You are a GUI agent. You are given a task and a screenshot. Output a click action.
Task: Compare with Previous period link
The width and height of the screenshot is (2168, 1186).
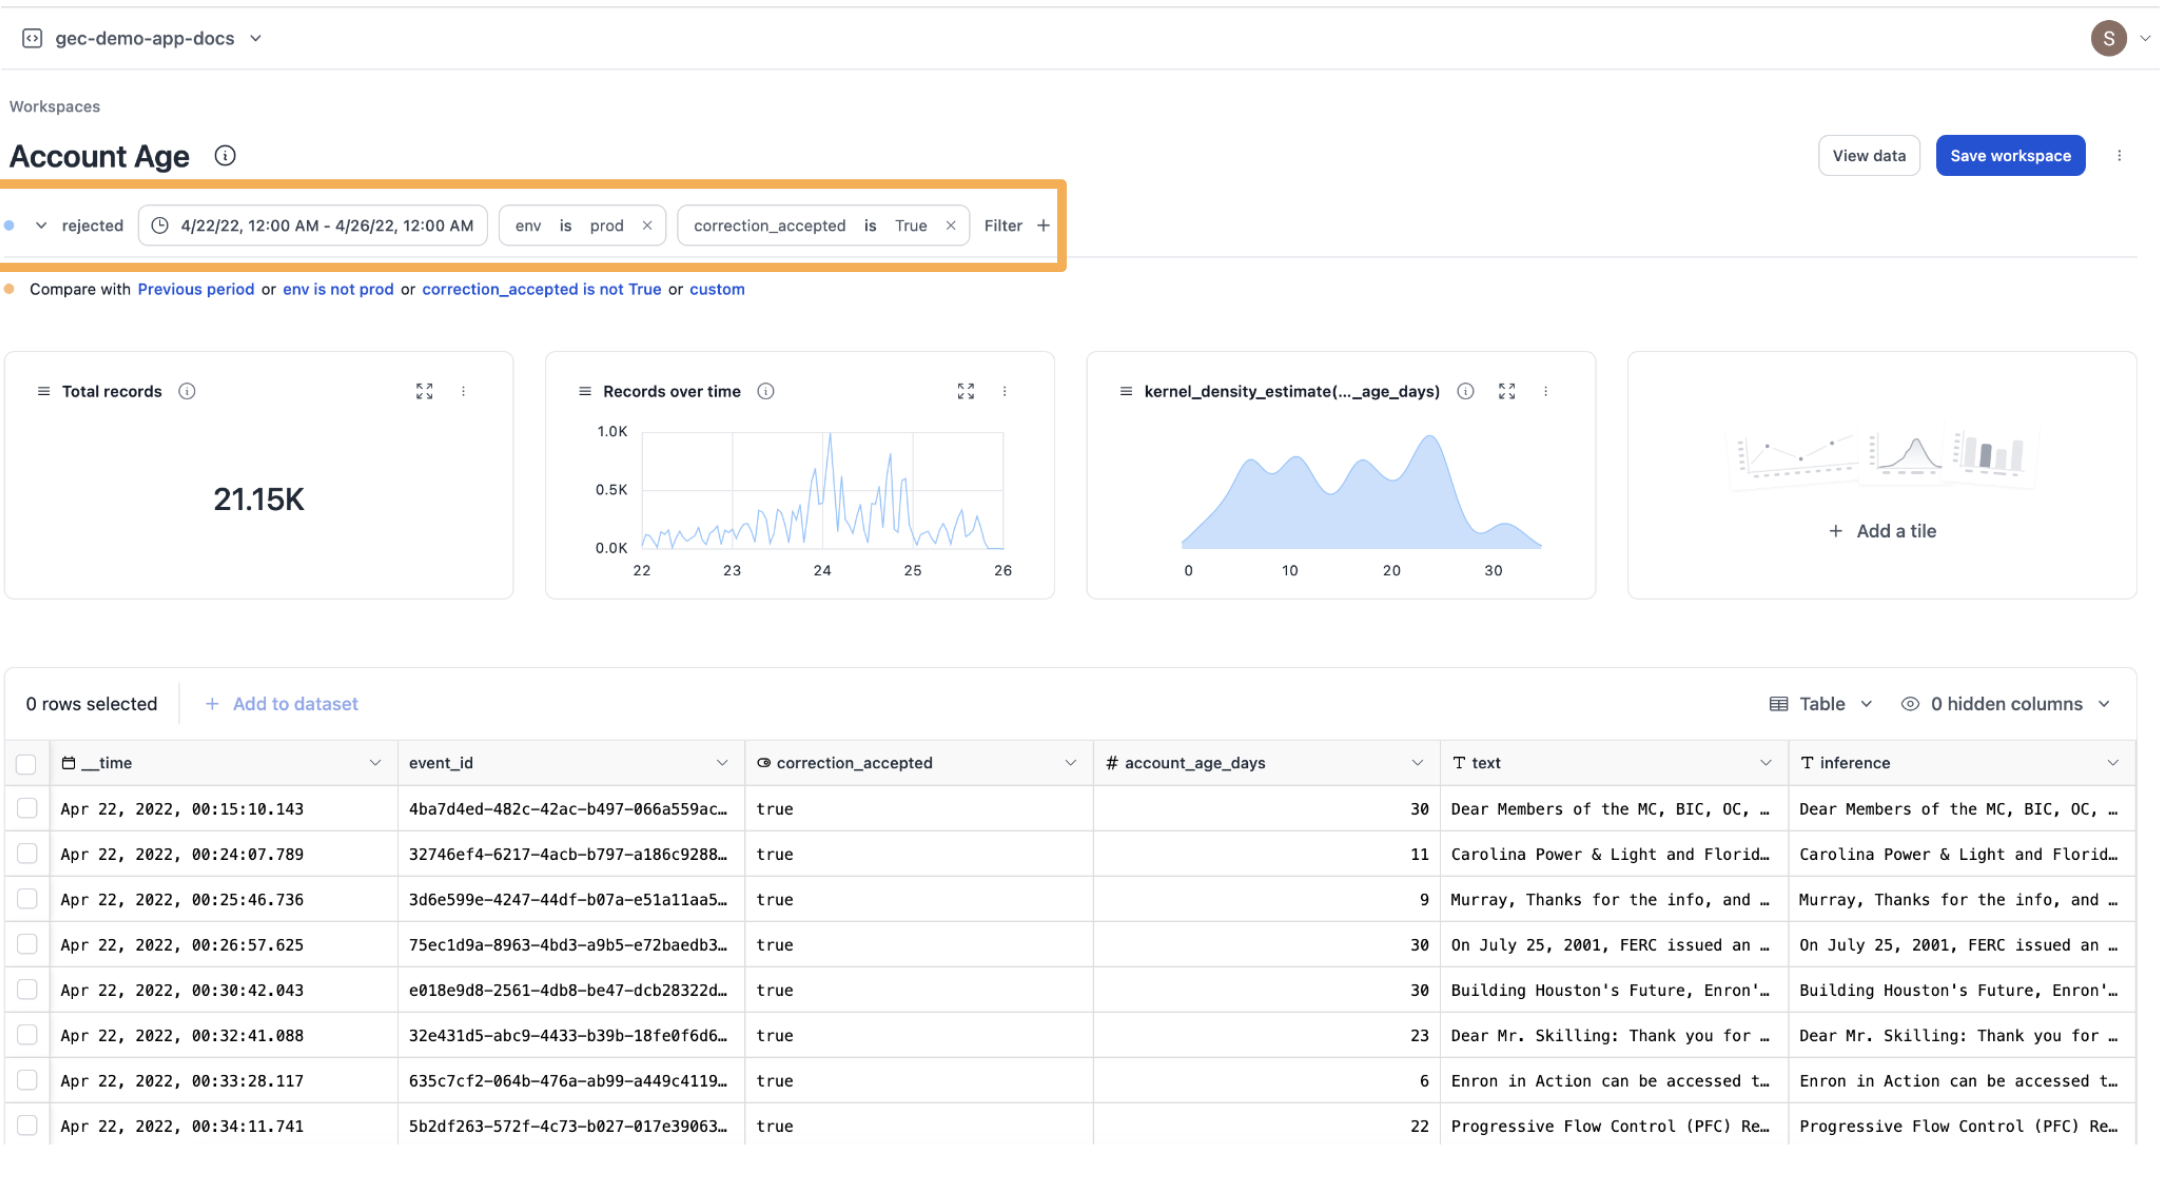pyautogui.click(x=196, y=289)
